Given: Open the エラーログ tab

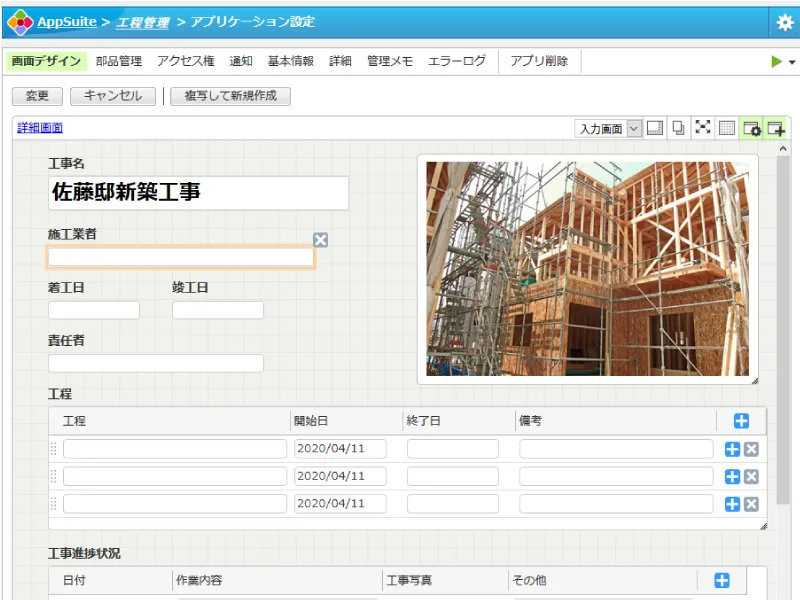Looking at the screenshot, I should (456, 61).
